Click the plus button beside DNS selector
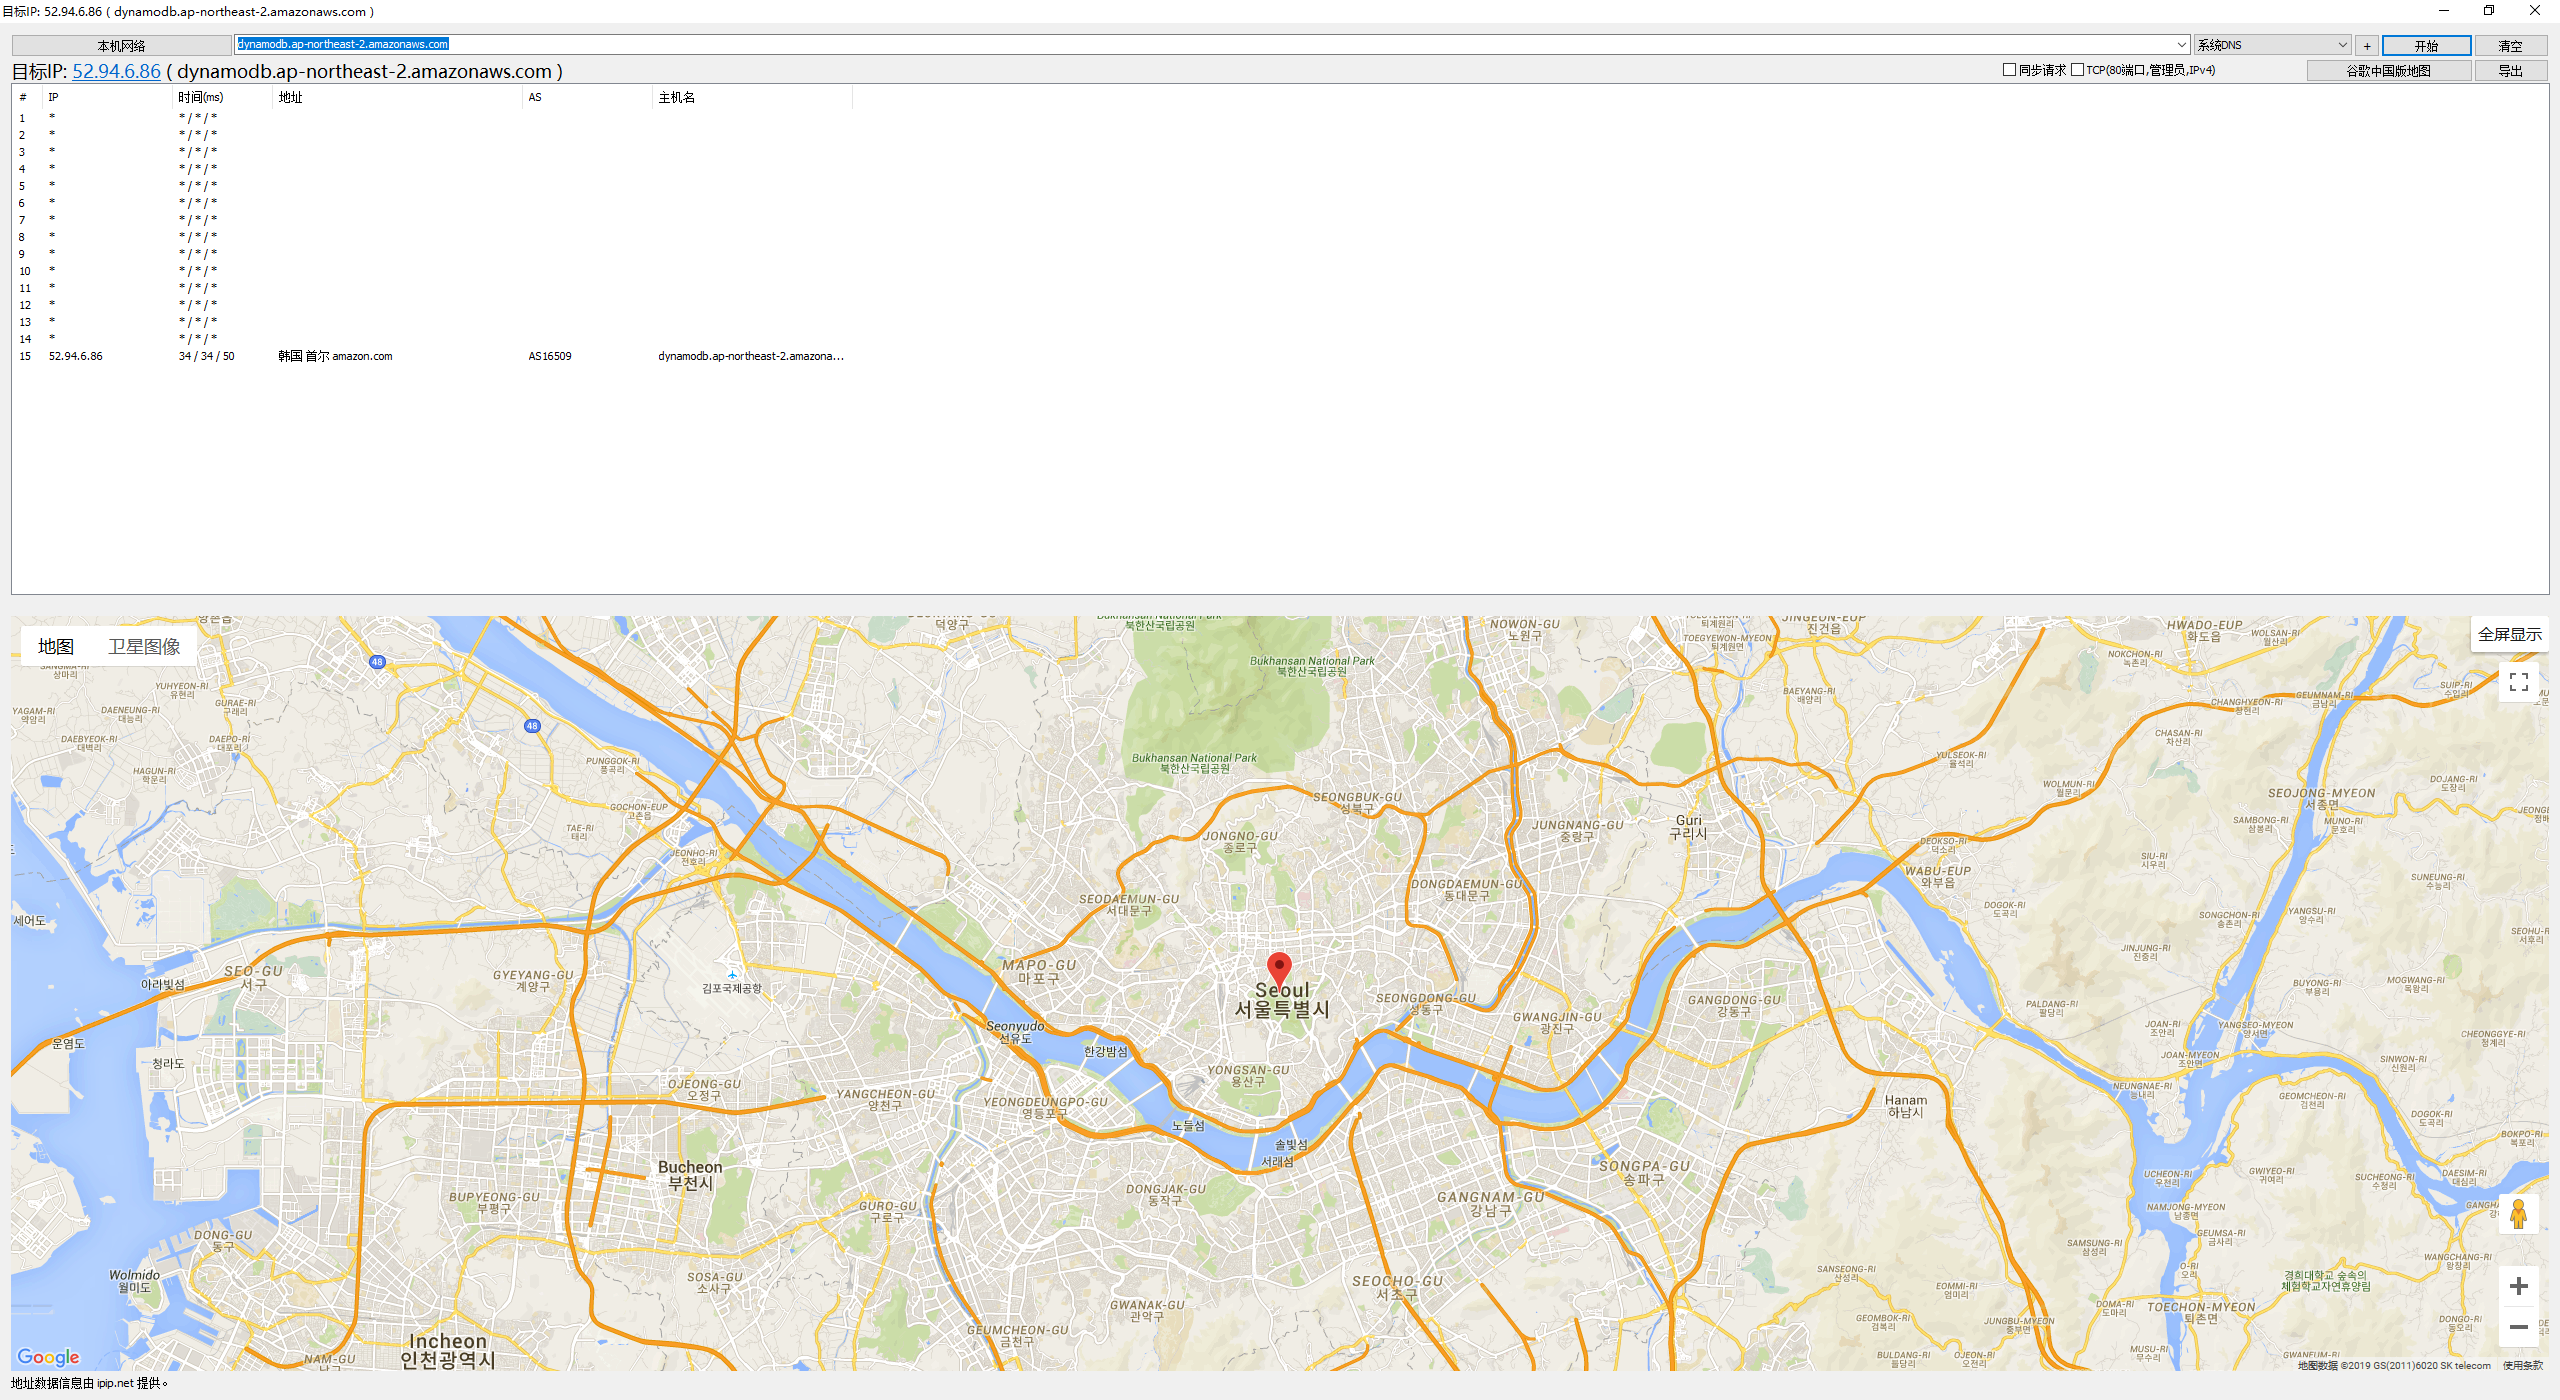 tap(2367, 46)
